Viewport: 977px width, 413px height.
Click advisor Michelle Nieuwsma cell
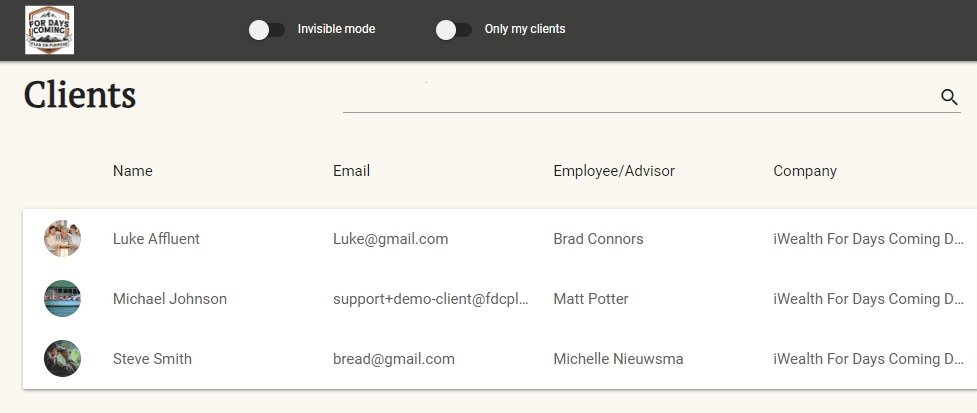618,359
